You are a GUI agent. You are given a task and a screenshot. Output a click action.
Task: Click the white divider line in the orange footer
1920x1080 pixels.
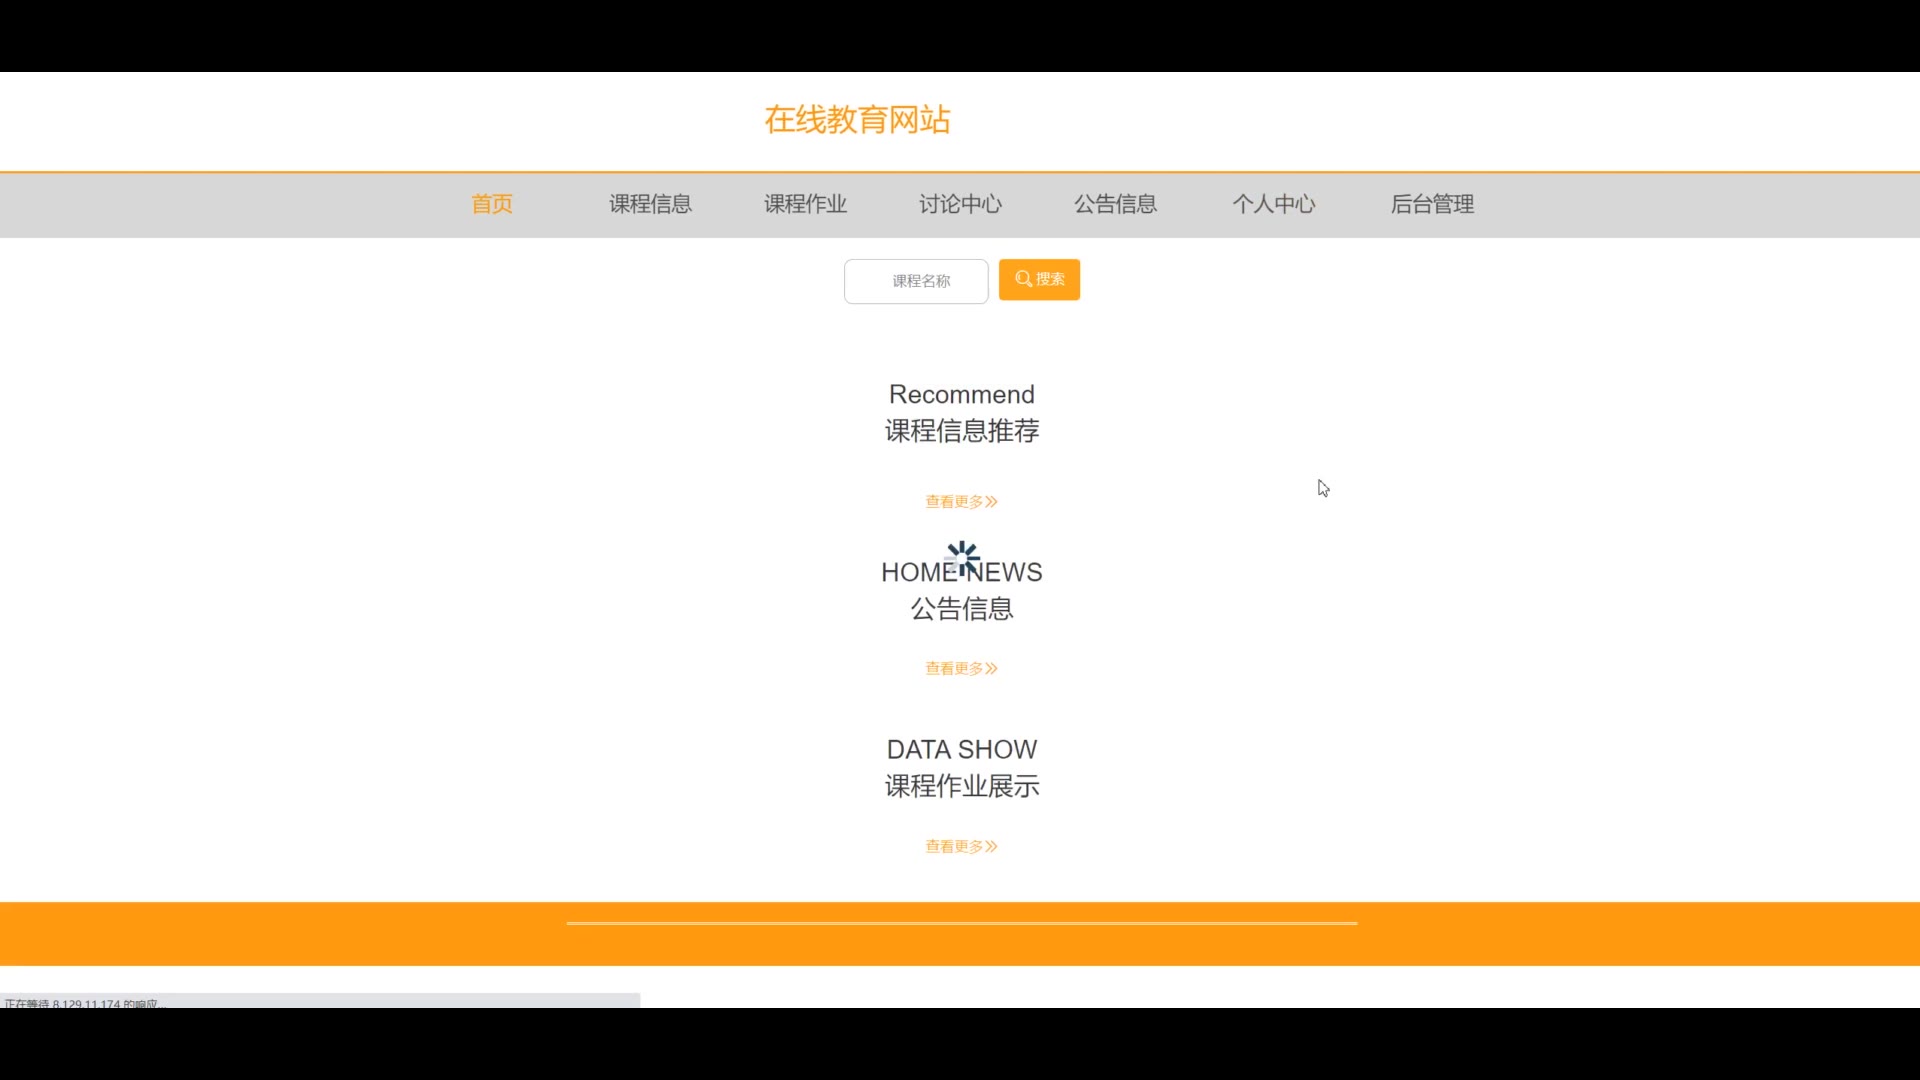pos(961,923)
